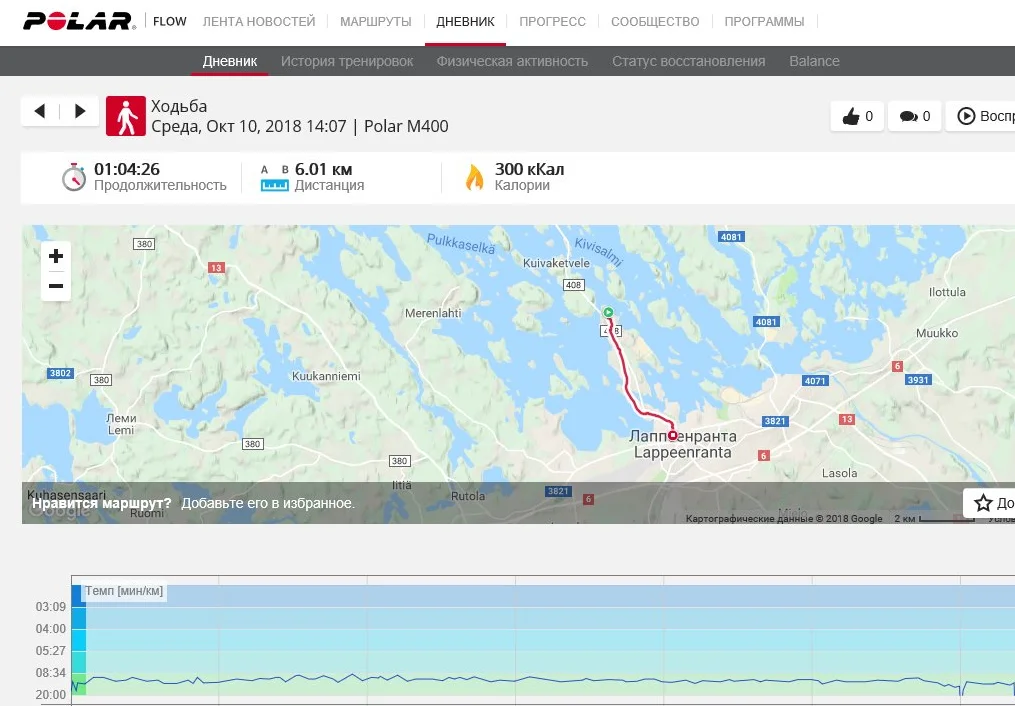Viewport: 1015px width, 706px height.
Task: Click the 03:09 pace axis label
Action: coord(50,607)
